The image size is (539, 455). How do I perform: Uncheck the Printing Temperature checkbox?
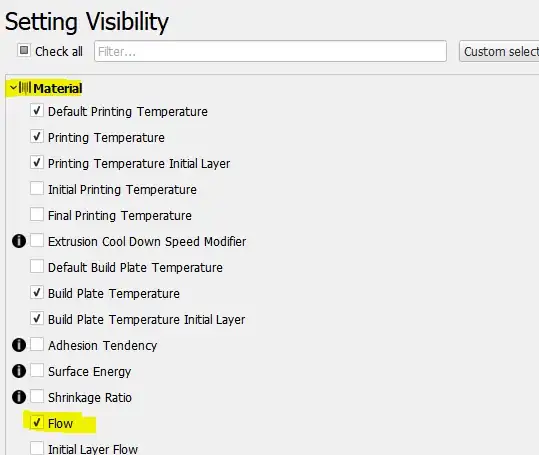(x=37, y=137)
